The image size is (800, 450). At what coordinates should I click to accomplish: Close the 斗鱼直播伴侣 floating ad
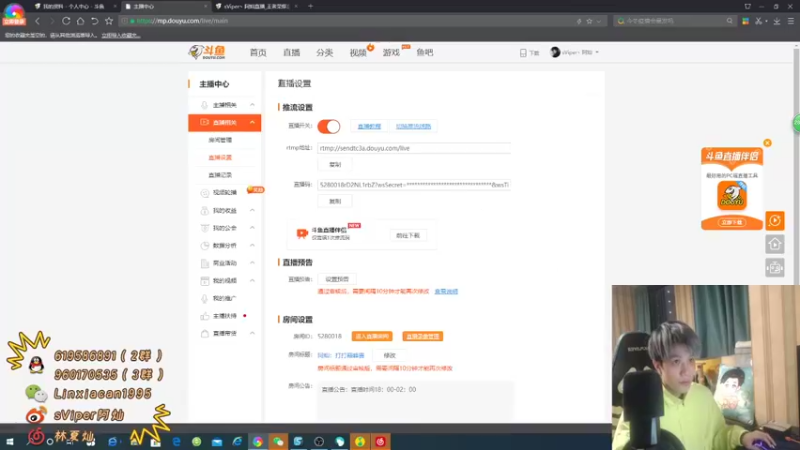click(767, 143)
